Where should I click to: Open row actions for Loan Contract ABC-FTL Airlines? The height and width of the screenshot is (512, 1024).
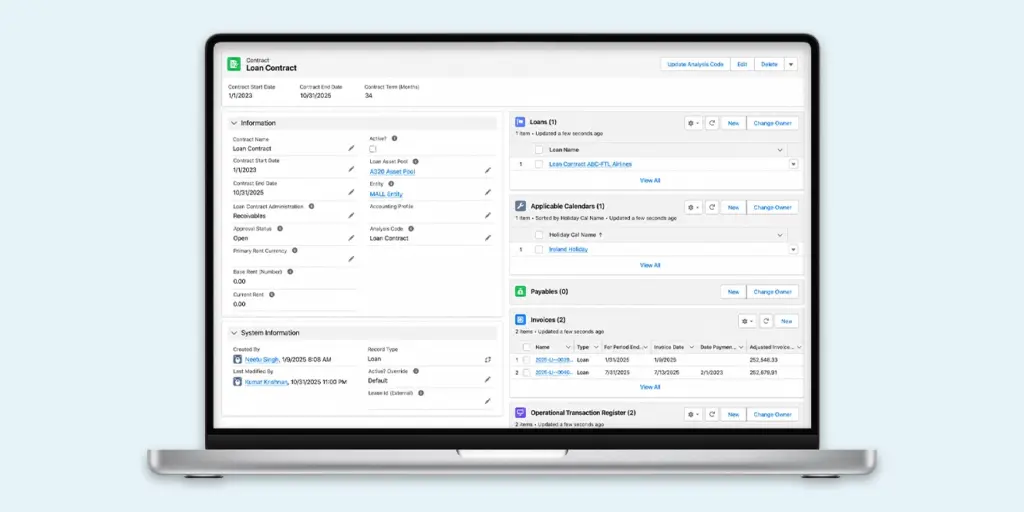pyautogui.click(x=793, y=165)
